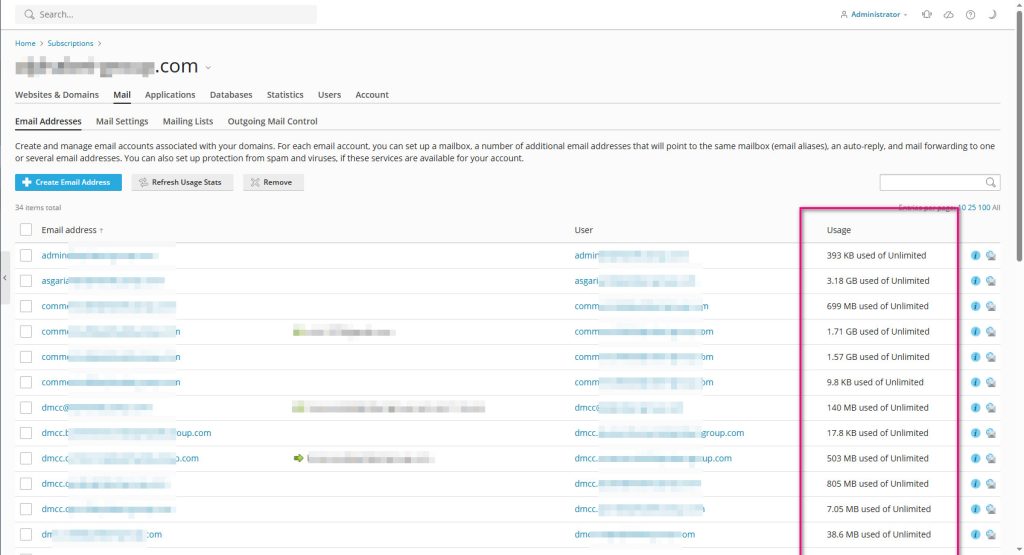Open the cloud status icon in header
The height and width of the screenshot is (555, 1024).
(x=949, y=15)
